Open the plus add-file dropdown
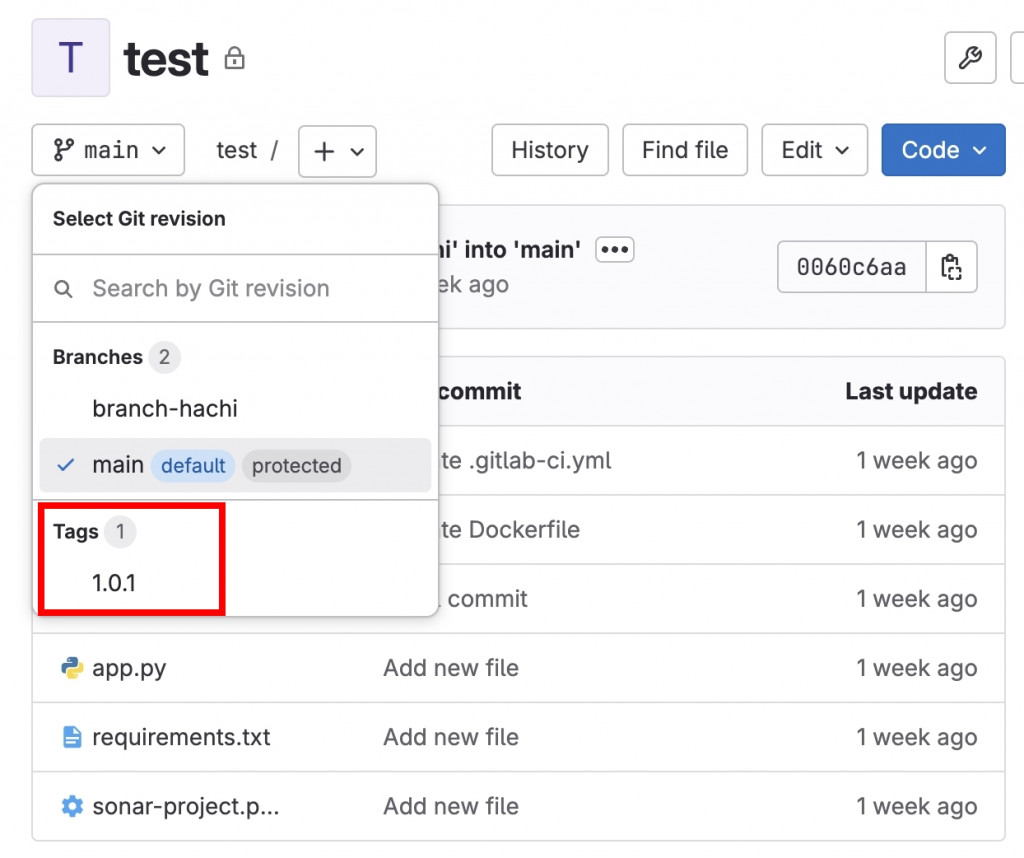Viewport: 1024px width, 858px height. (x=337, y=151)
